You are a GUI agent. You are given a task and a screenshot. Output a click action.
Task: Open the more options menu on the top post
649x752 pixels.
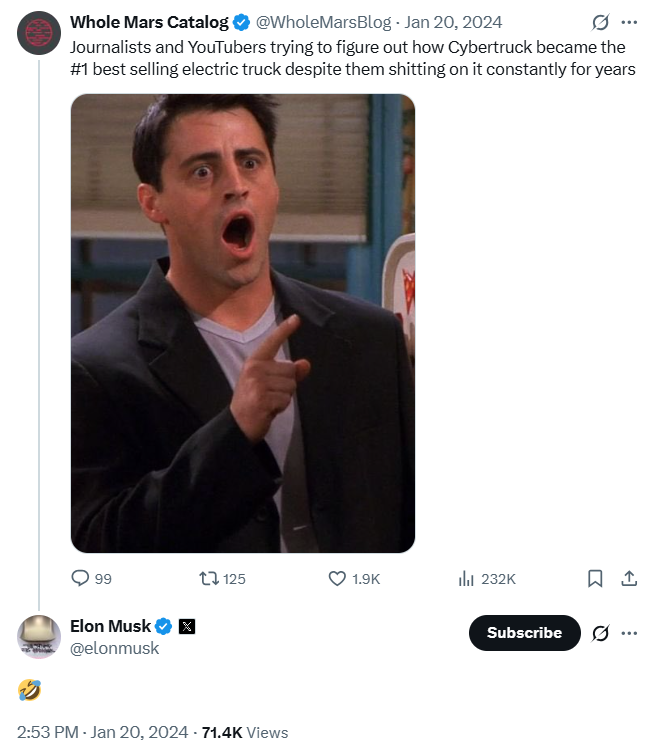pos(629,22)
